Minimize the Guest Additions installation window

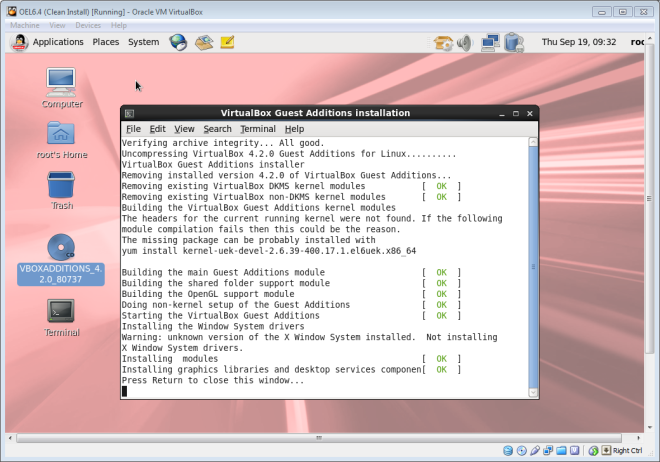[502, 114]
